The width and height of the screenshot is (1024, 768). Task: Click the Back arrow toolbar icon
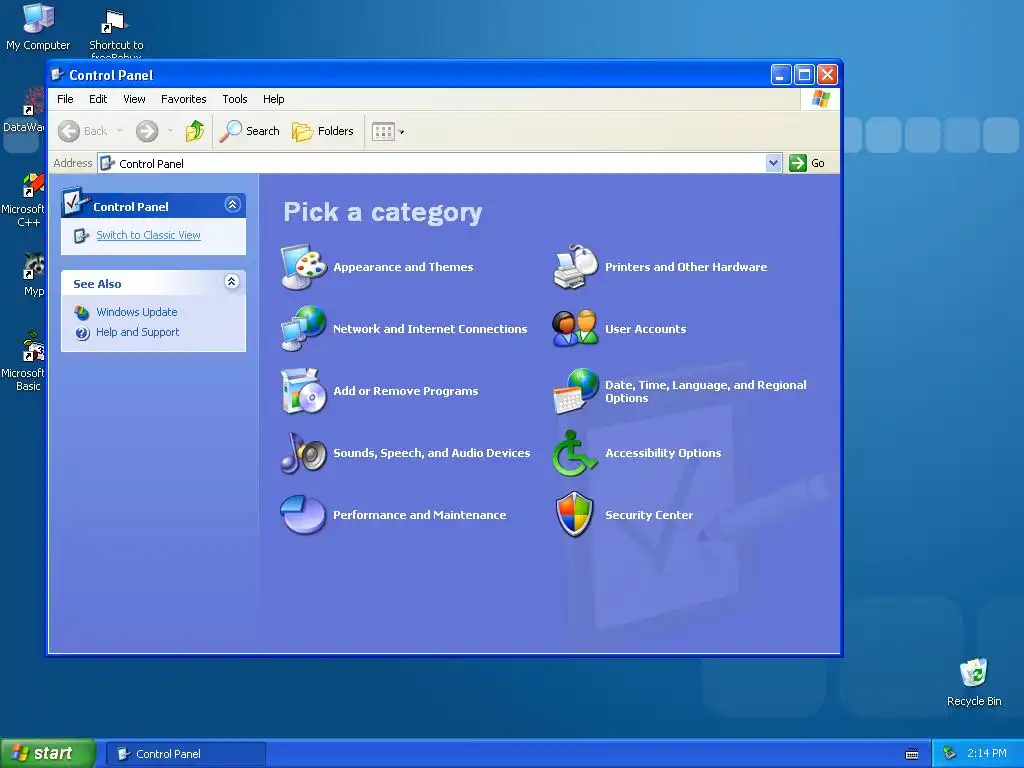[x=69, y=131]
